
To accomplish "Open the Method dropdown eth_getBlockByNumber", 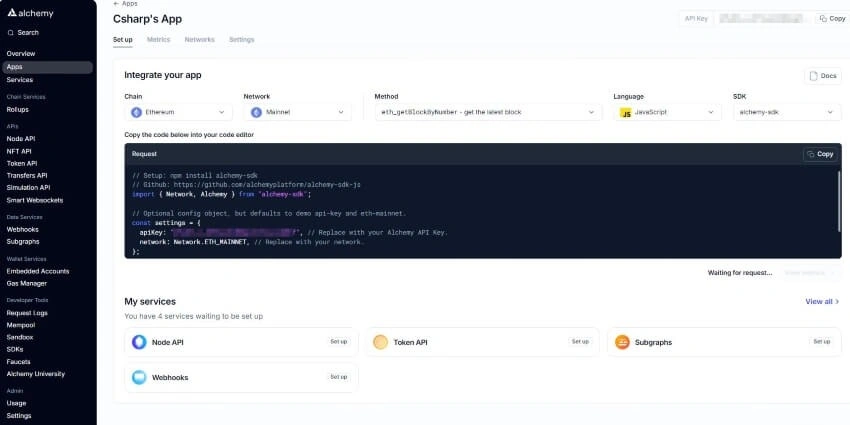I will (x=488, y=112).
